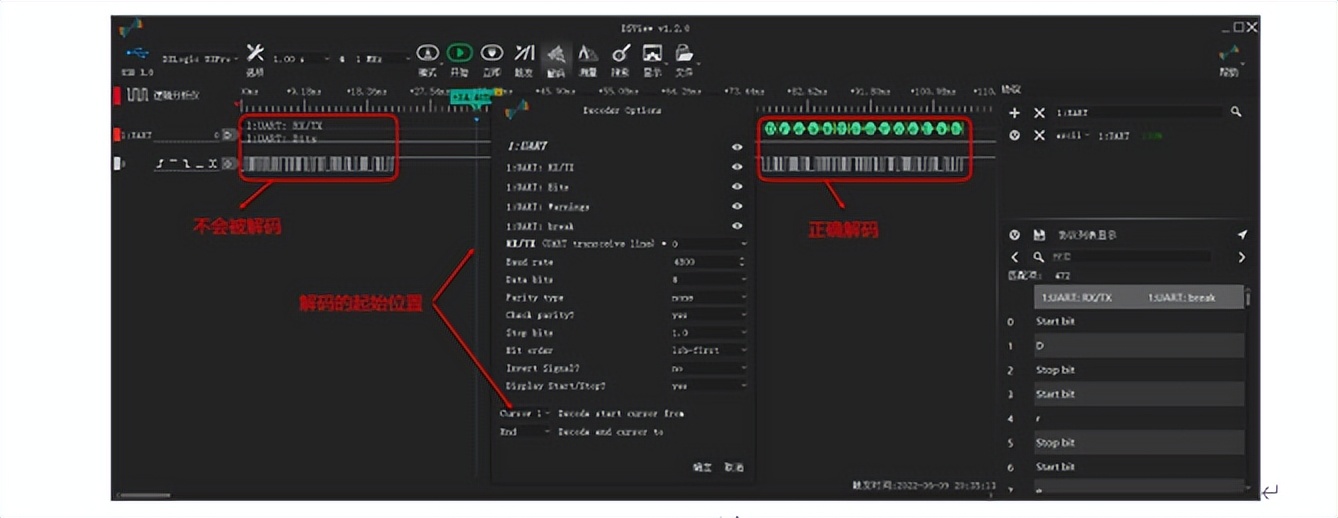Click the waveform 逻辑分析仪 mode icon
Image resolution: width=1338 pixels, height=518 pixels.
click(138, 95)
